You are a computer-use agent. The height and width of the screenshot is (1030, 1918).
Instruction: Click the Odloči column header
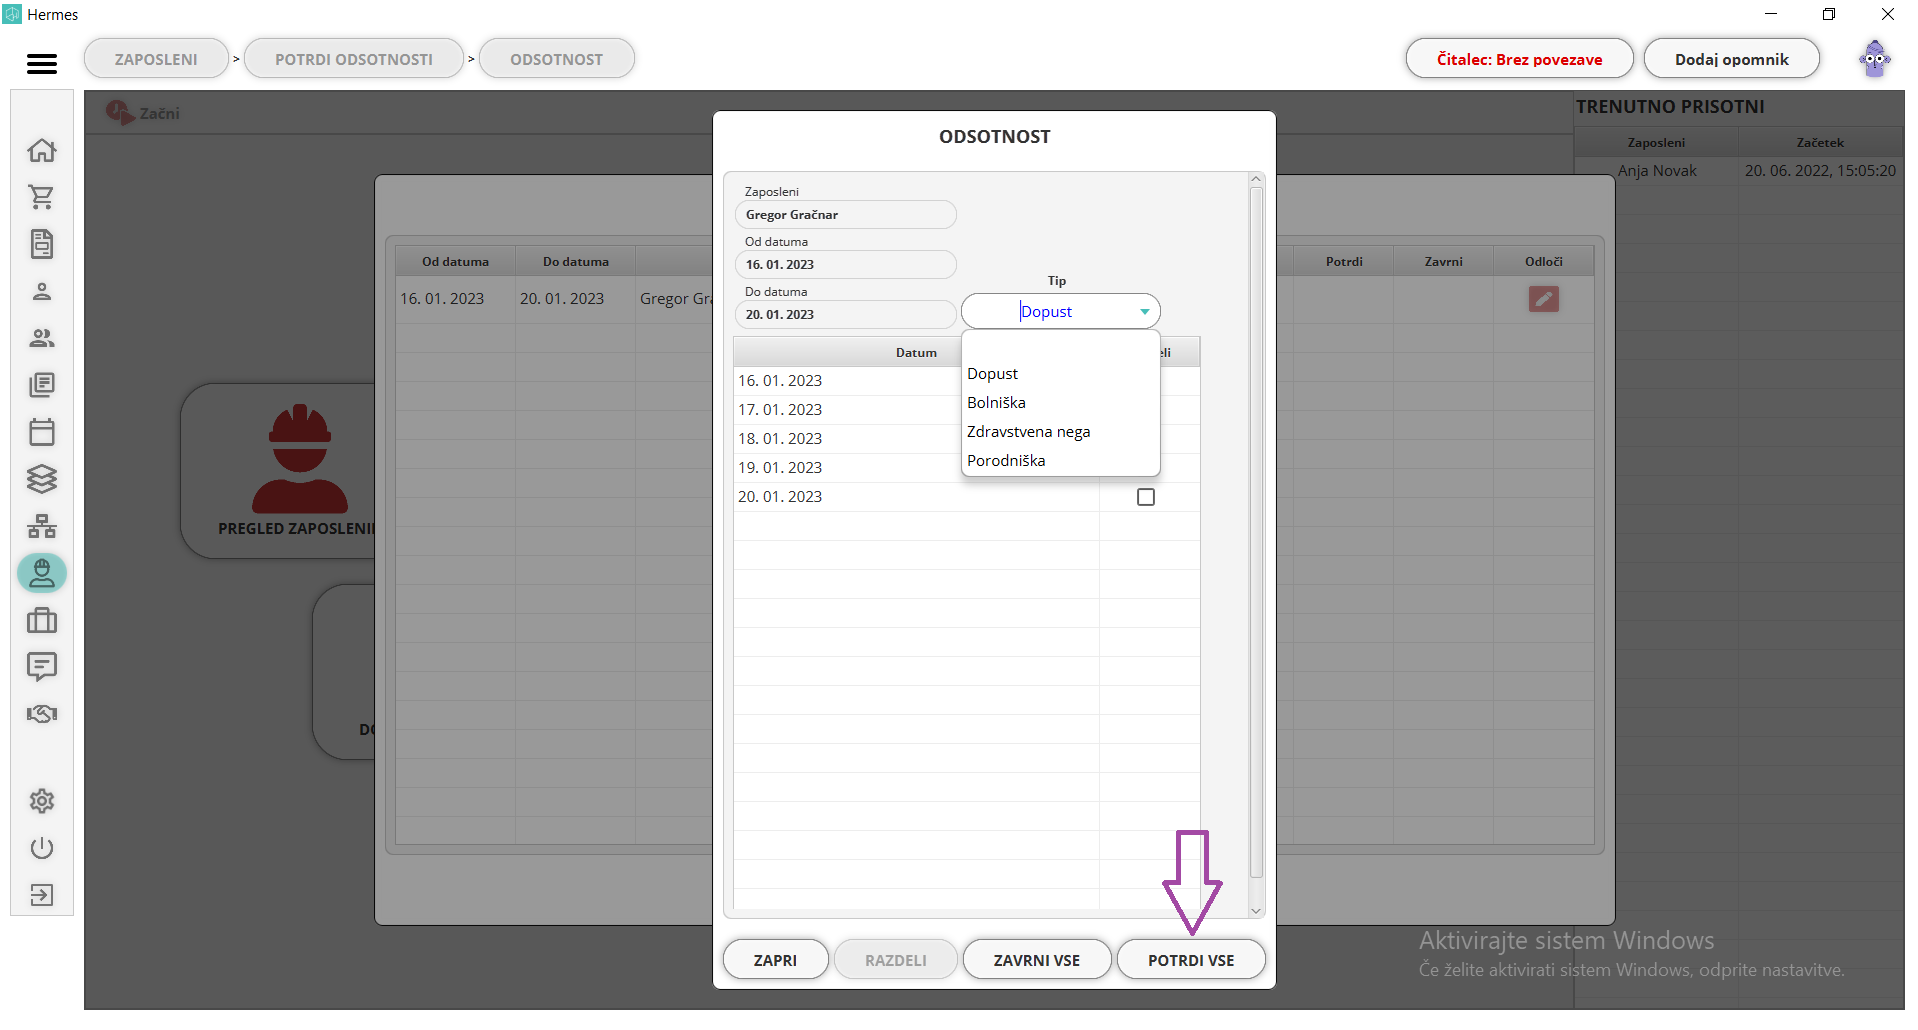[x=1543, y=262]
